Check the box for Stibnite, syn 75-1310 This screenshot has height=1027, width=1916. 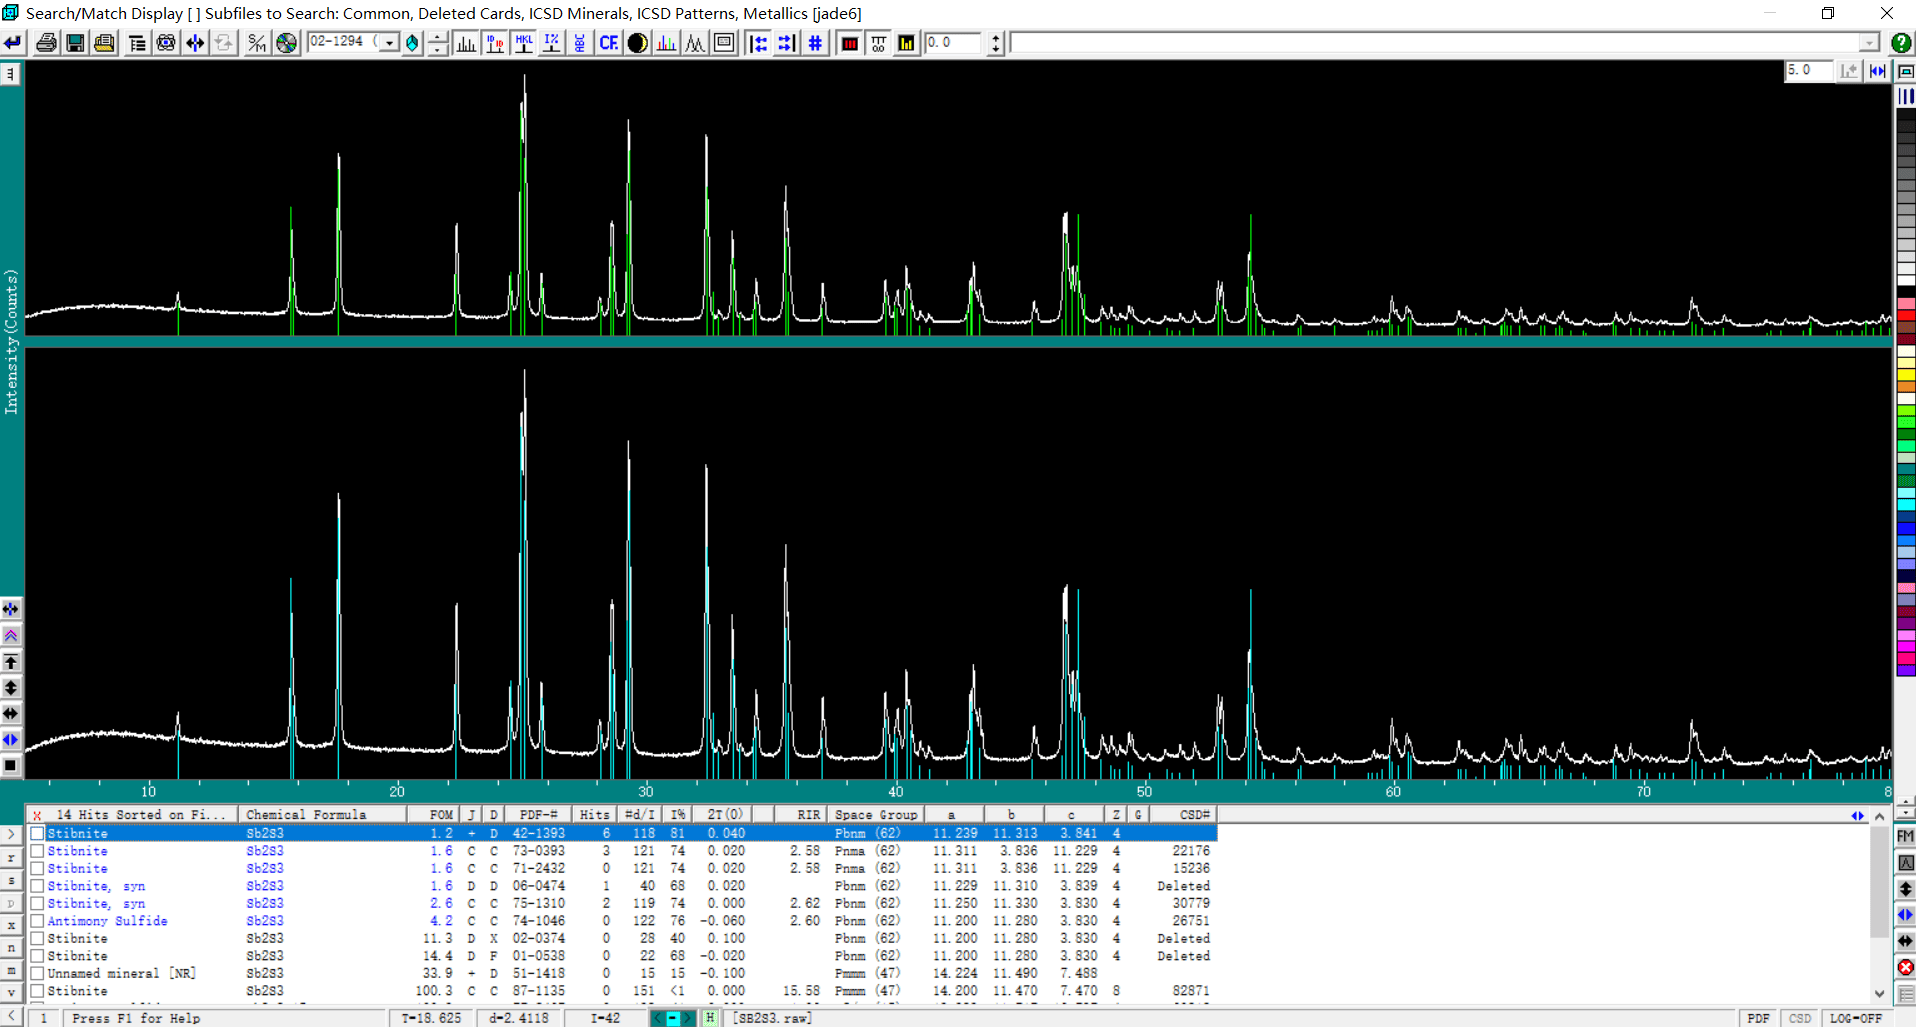(x=38, y=904)
